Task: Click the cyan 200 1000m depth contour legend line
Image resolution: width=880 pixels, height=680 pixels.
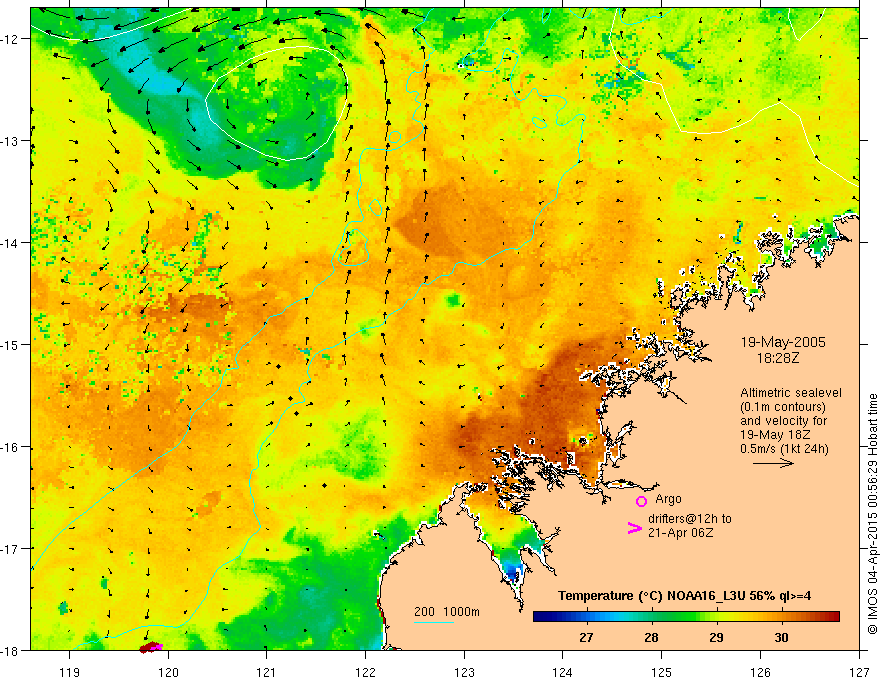Action: 434,622
